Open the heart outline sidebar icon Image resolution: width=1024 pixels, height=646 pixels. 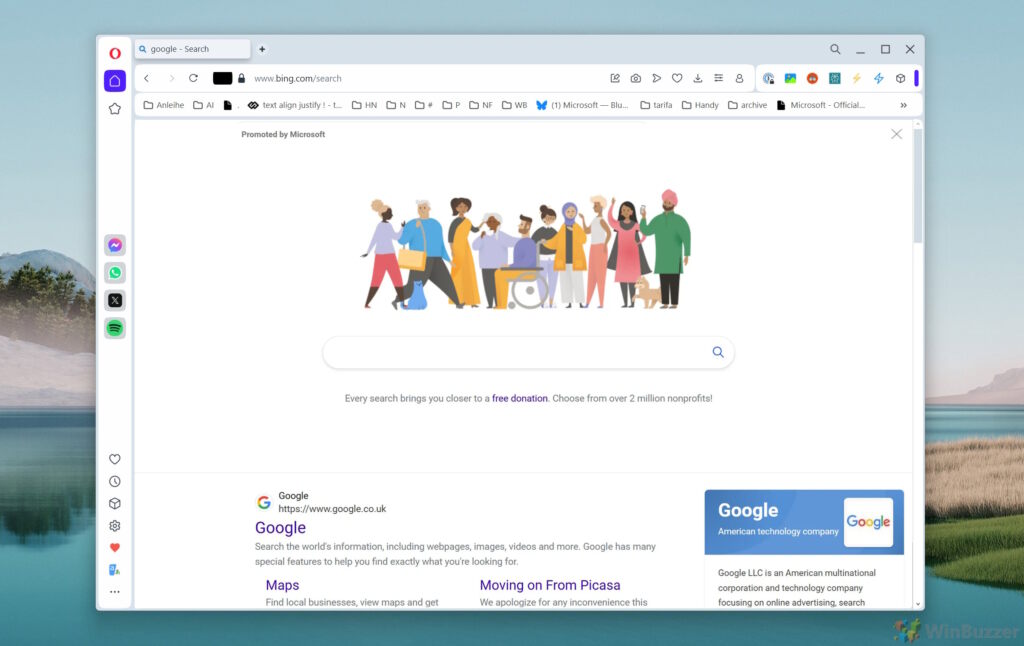point(115,459)
